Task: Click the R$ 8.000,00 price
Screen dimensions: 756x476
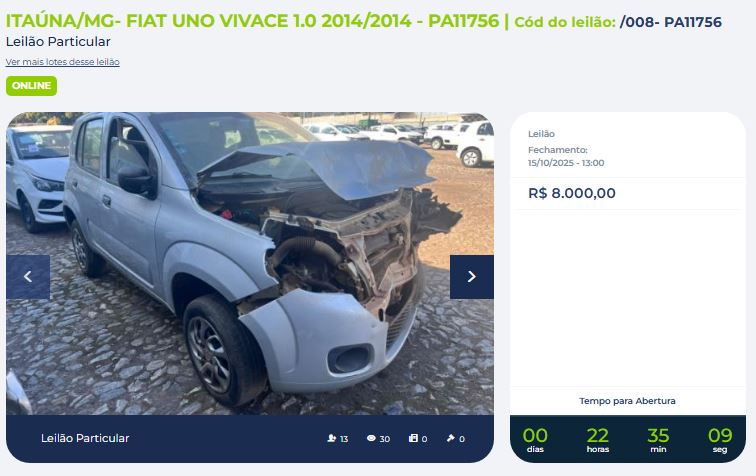Action: (572, 193)
